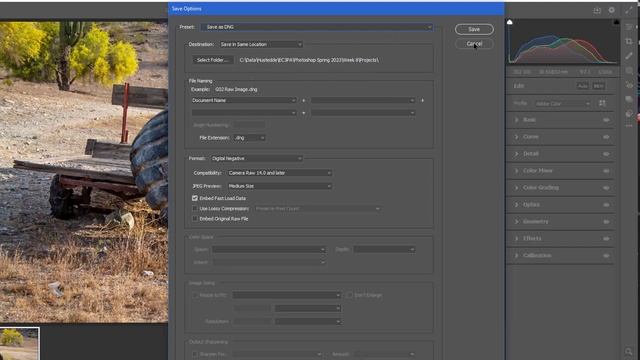
Task: Select the Crop and Rotate tool
Action: [629, 41]
